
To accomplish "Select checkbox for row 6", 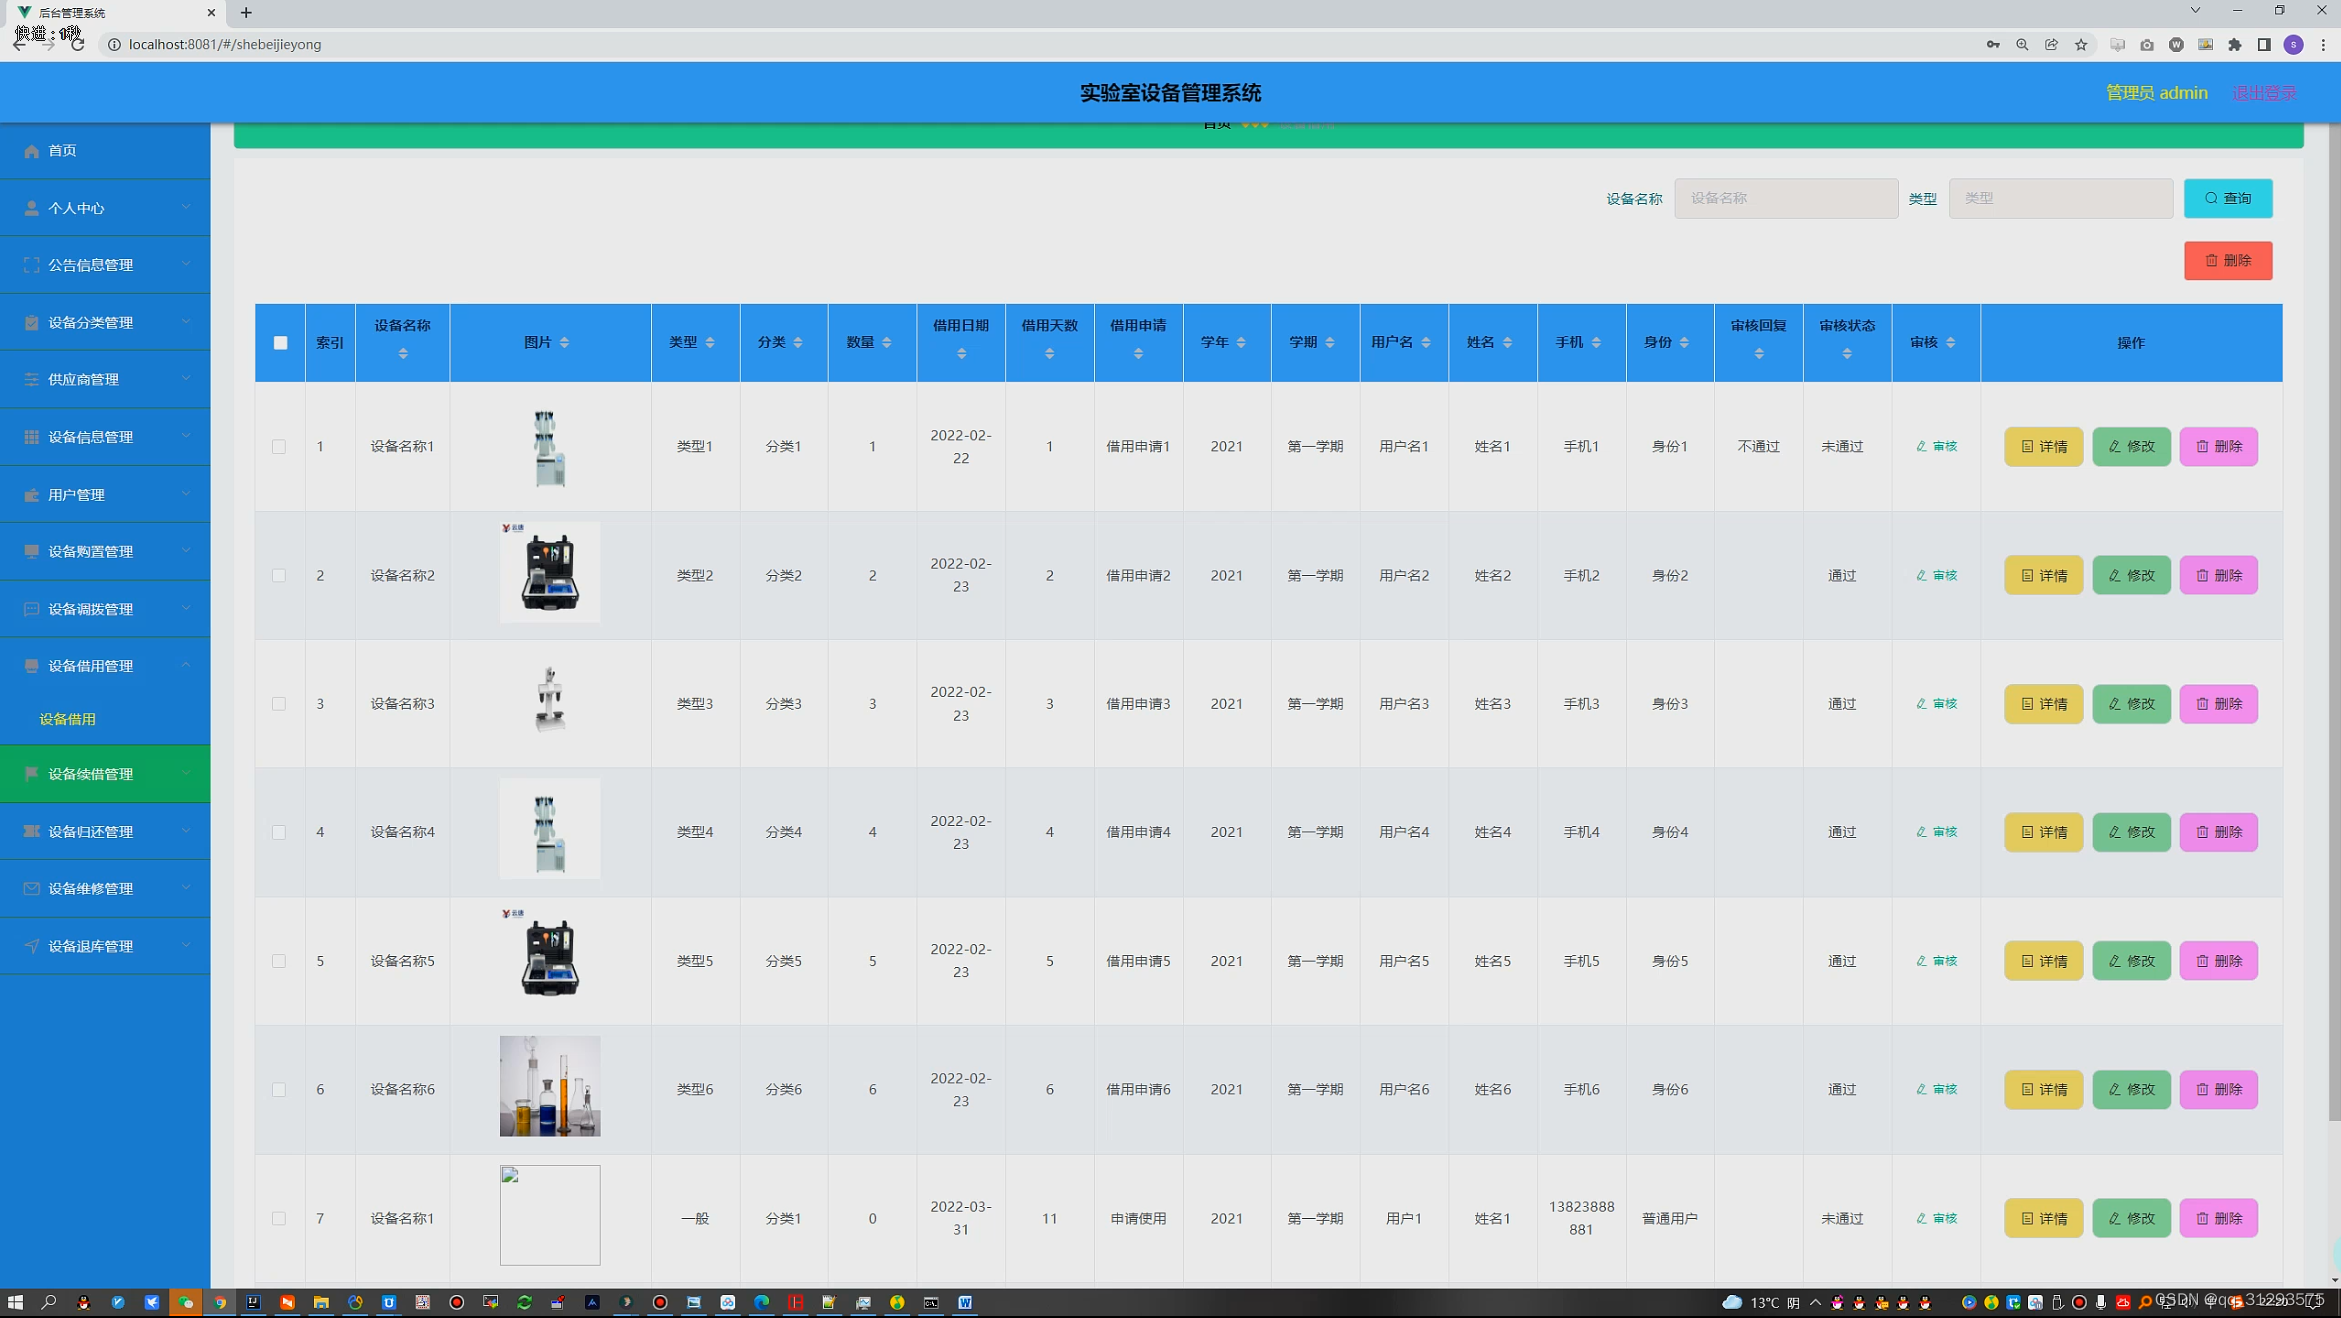I will 279,1090.
